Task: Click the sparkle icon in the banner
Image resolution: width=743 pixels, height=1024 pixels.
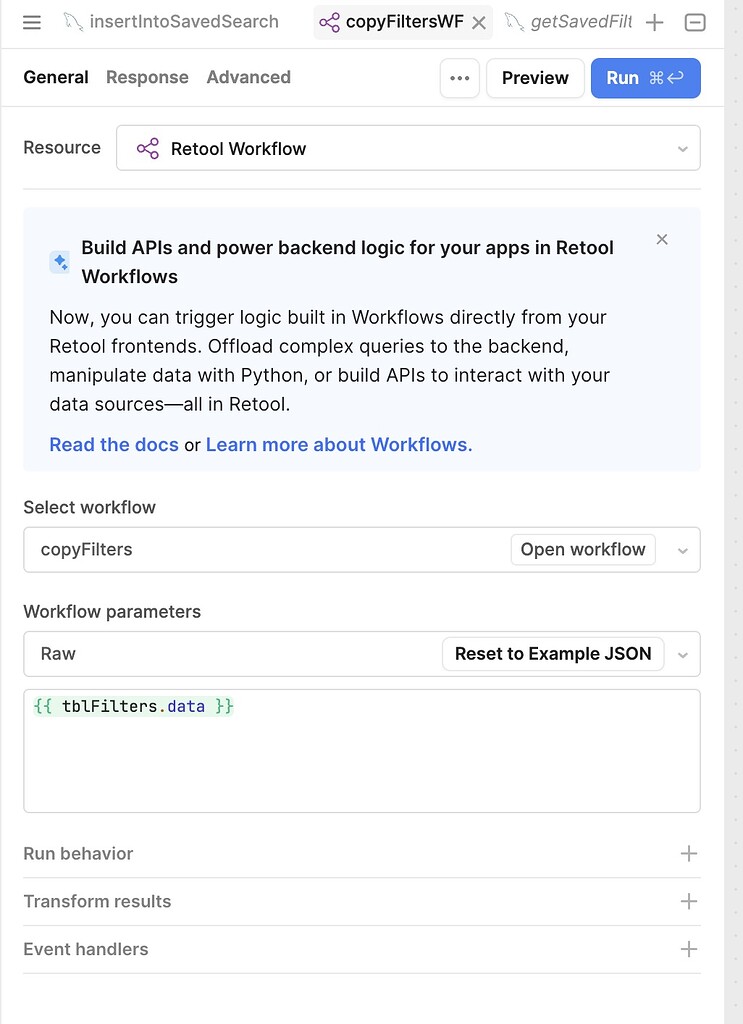Action: [60, 262]
